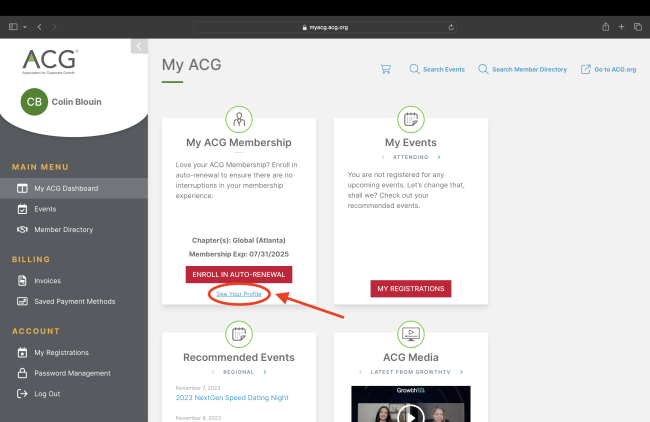Show next ACG Media category
Viewport: 650px width, 422px height.
[461, 372]
